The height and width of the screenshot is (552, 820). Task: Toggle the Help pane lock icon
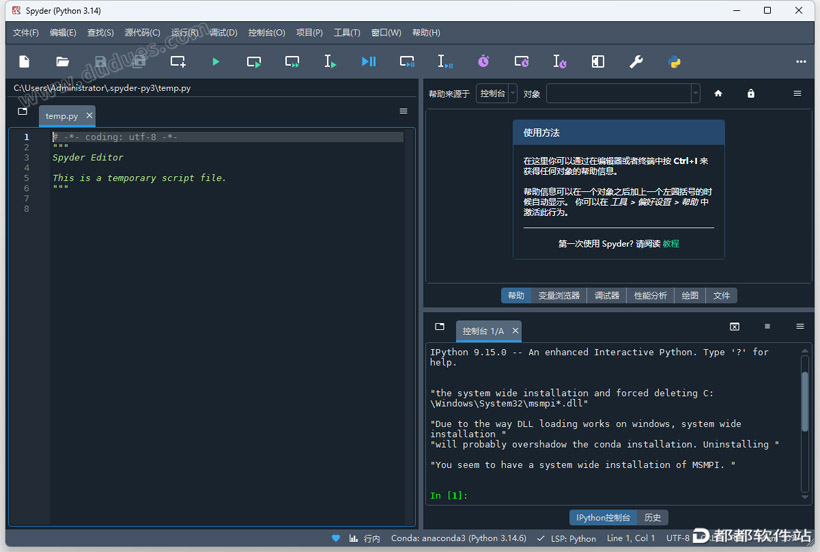[751, 94]
